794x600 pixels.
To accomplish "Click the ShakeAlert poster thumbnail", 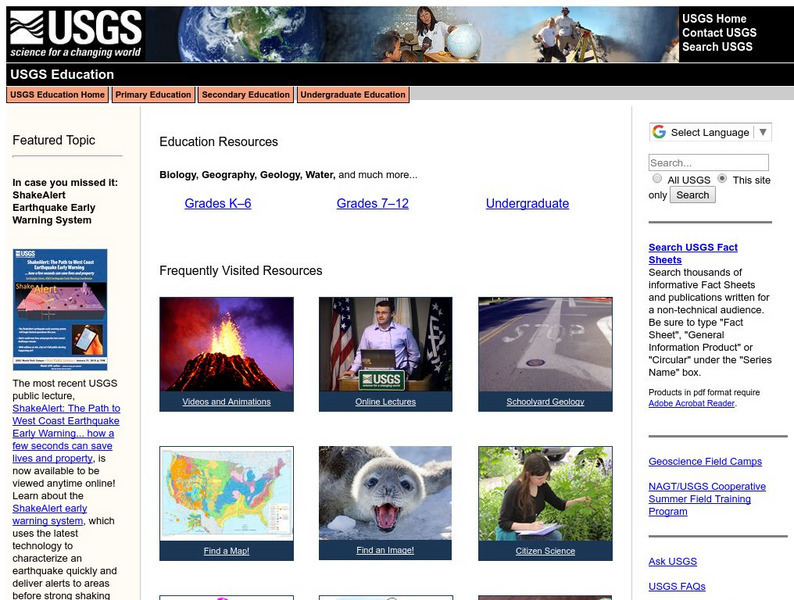I will click(x=60, y=309).
